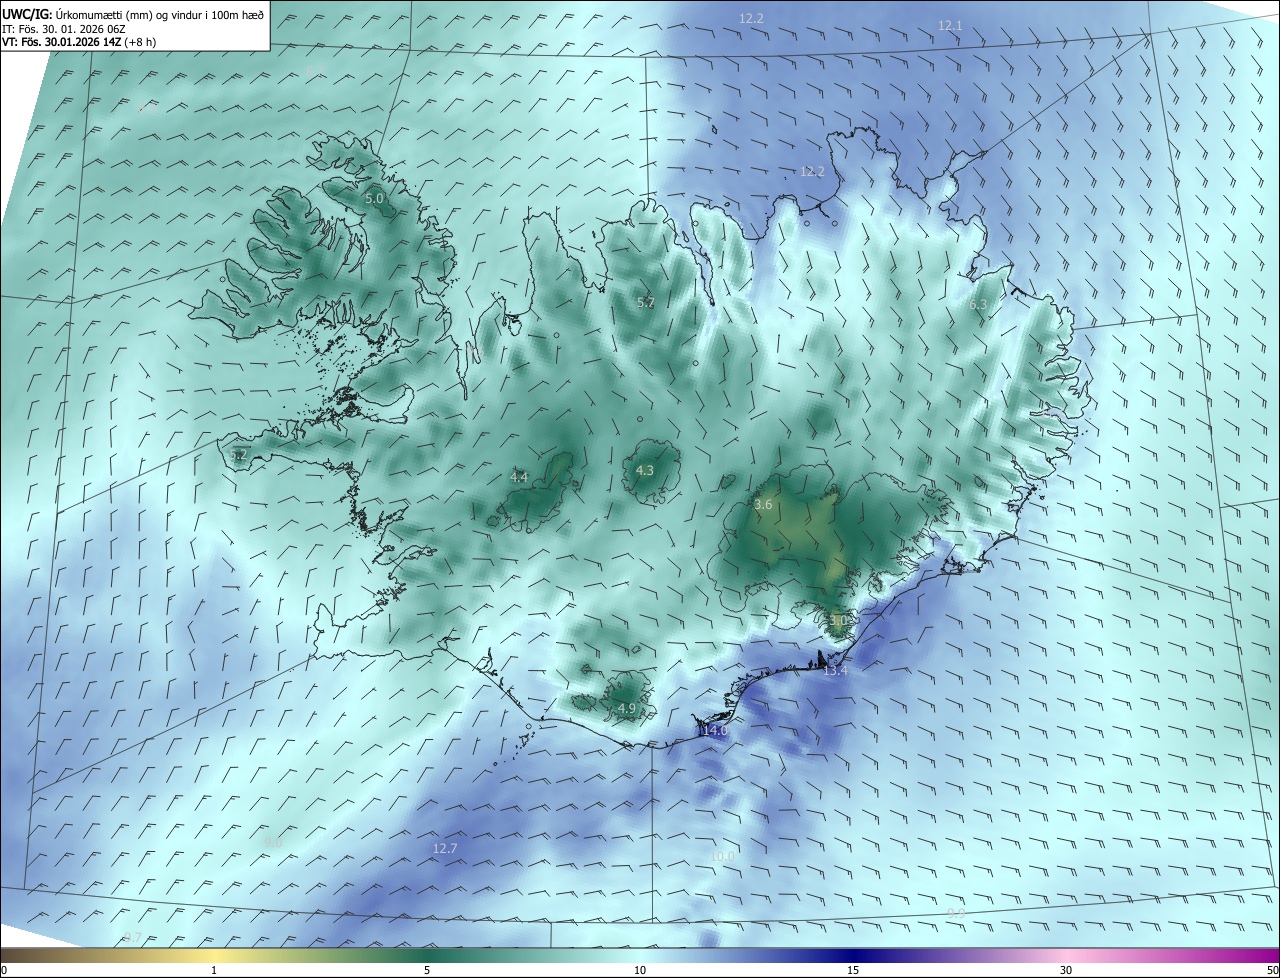
Task: Select the 14.0 value label
Action: [715, 731]
